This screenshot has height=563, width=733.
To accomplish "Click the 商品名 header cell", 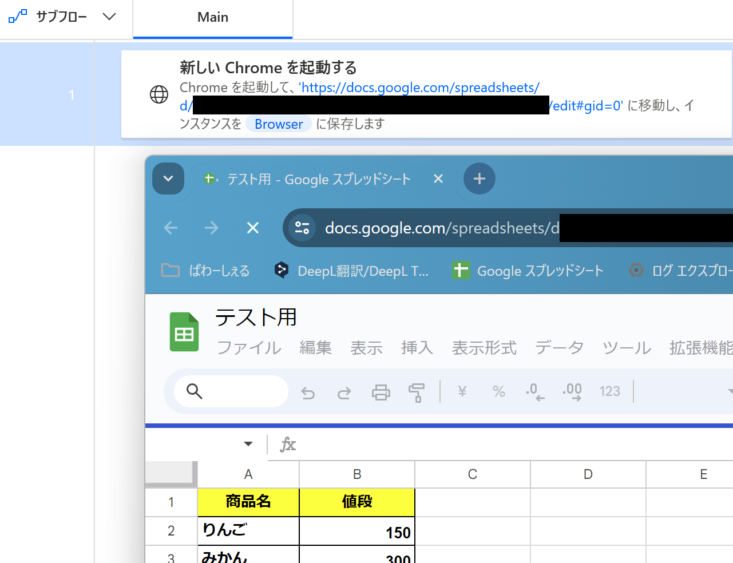I will click(248, 502).
